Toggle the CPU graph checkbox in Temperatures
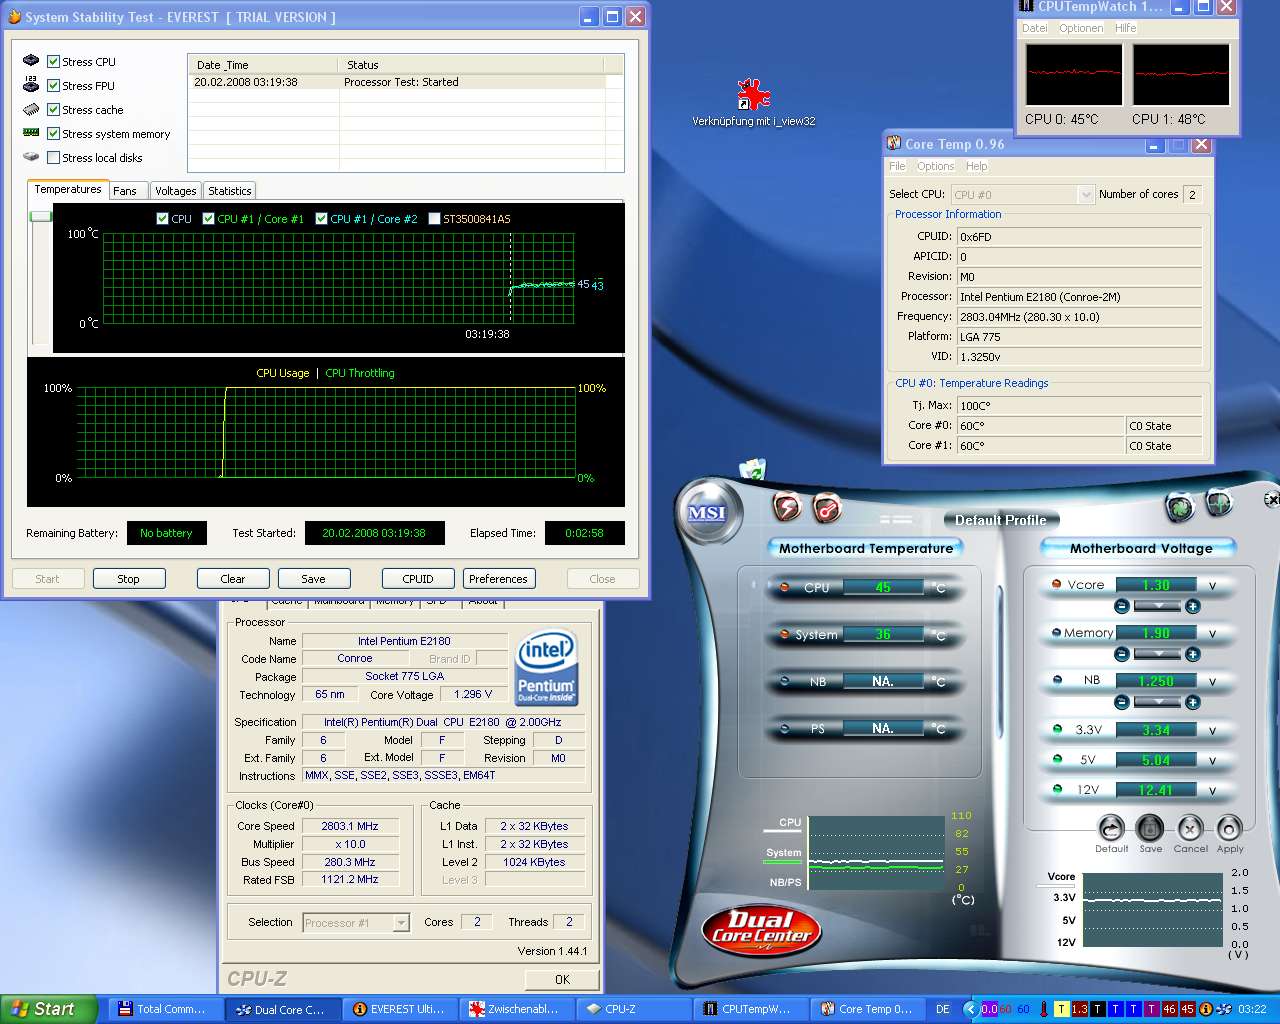Viewport: 1280px width, 1024px height. pyautogui.click(x=163, y=219)
